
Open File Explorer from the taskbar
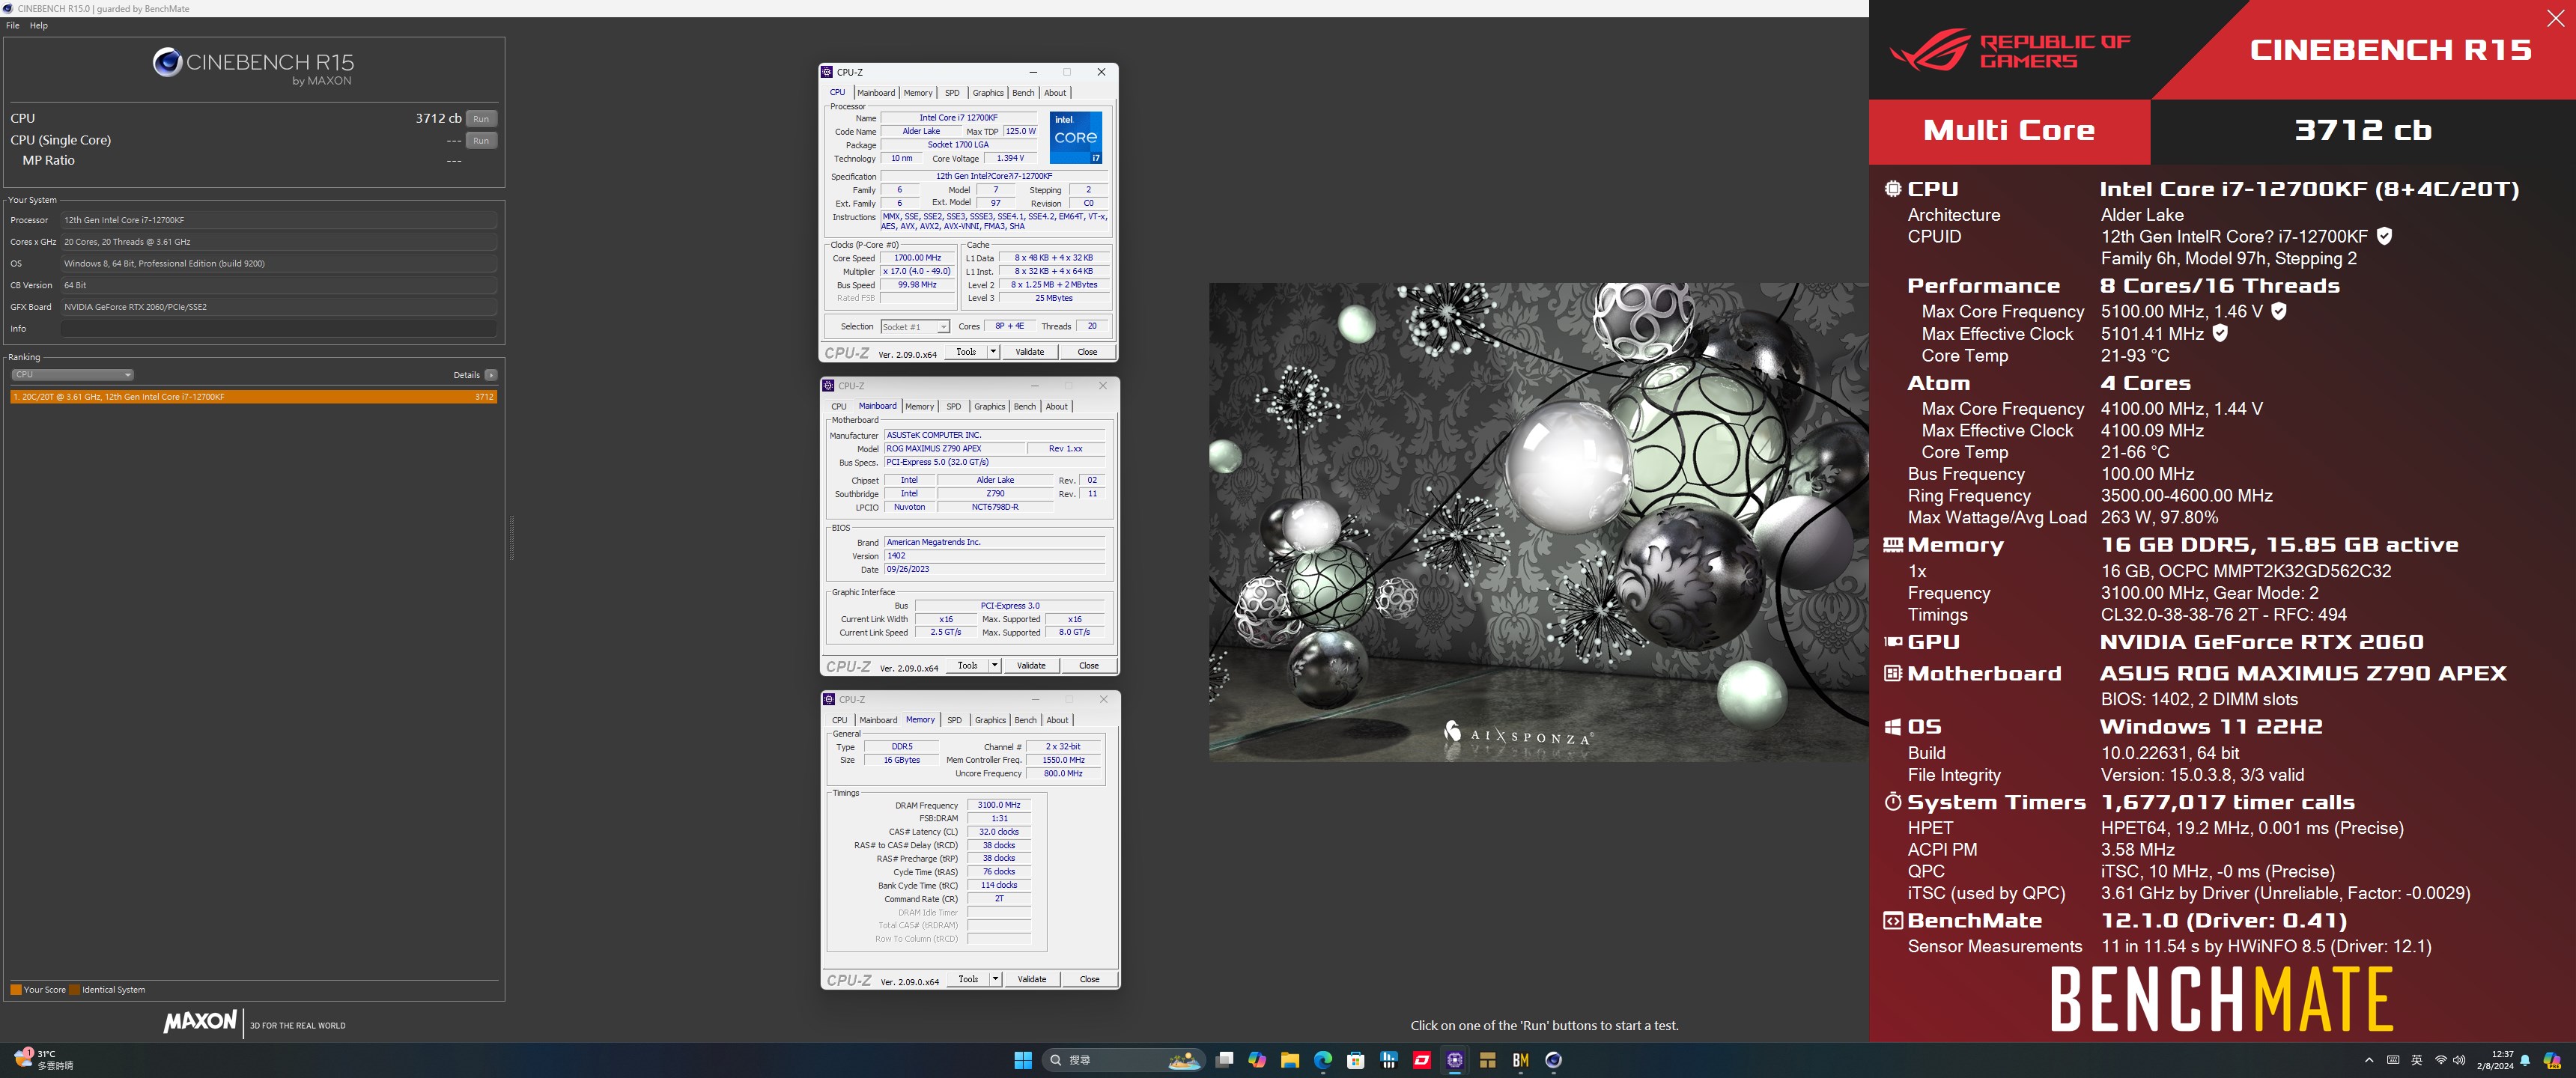coord(1290,1060)
